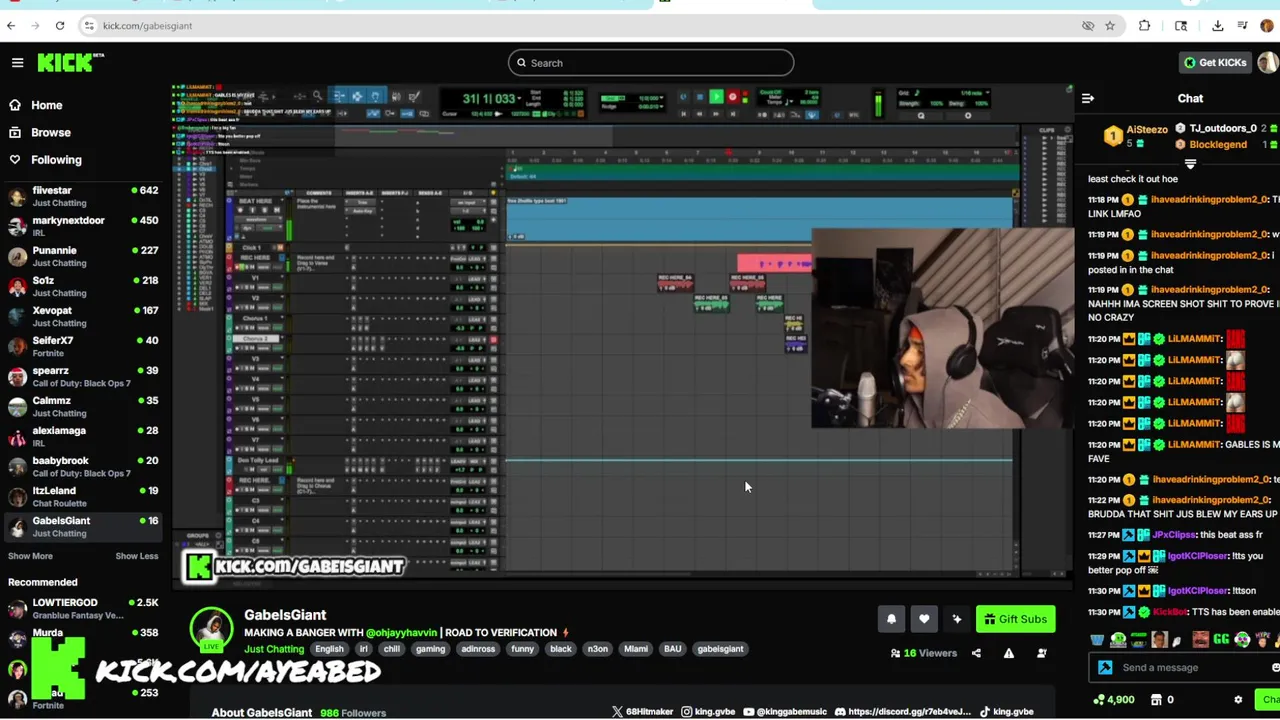Screen dimensions: 1280x720
Task: Open the user profile avatar menu
Action: (1267, 62)
